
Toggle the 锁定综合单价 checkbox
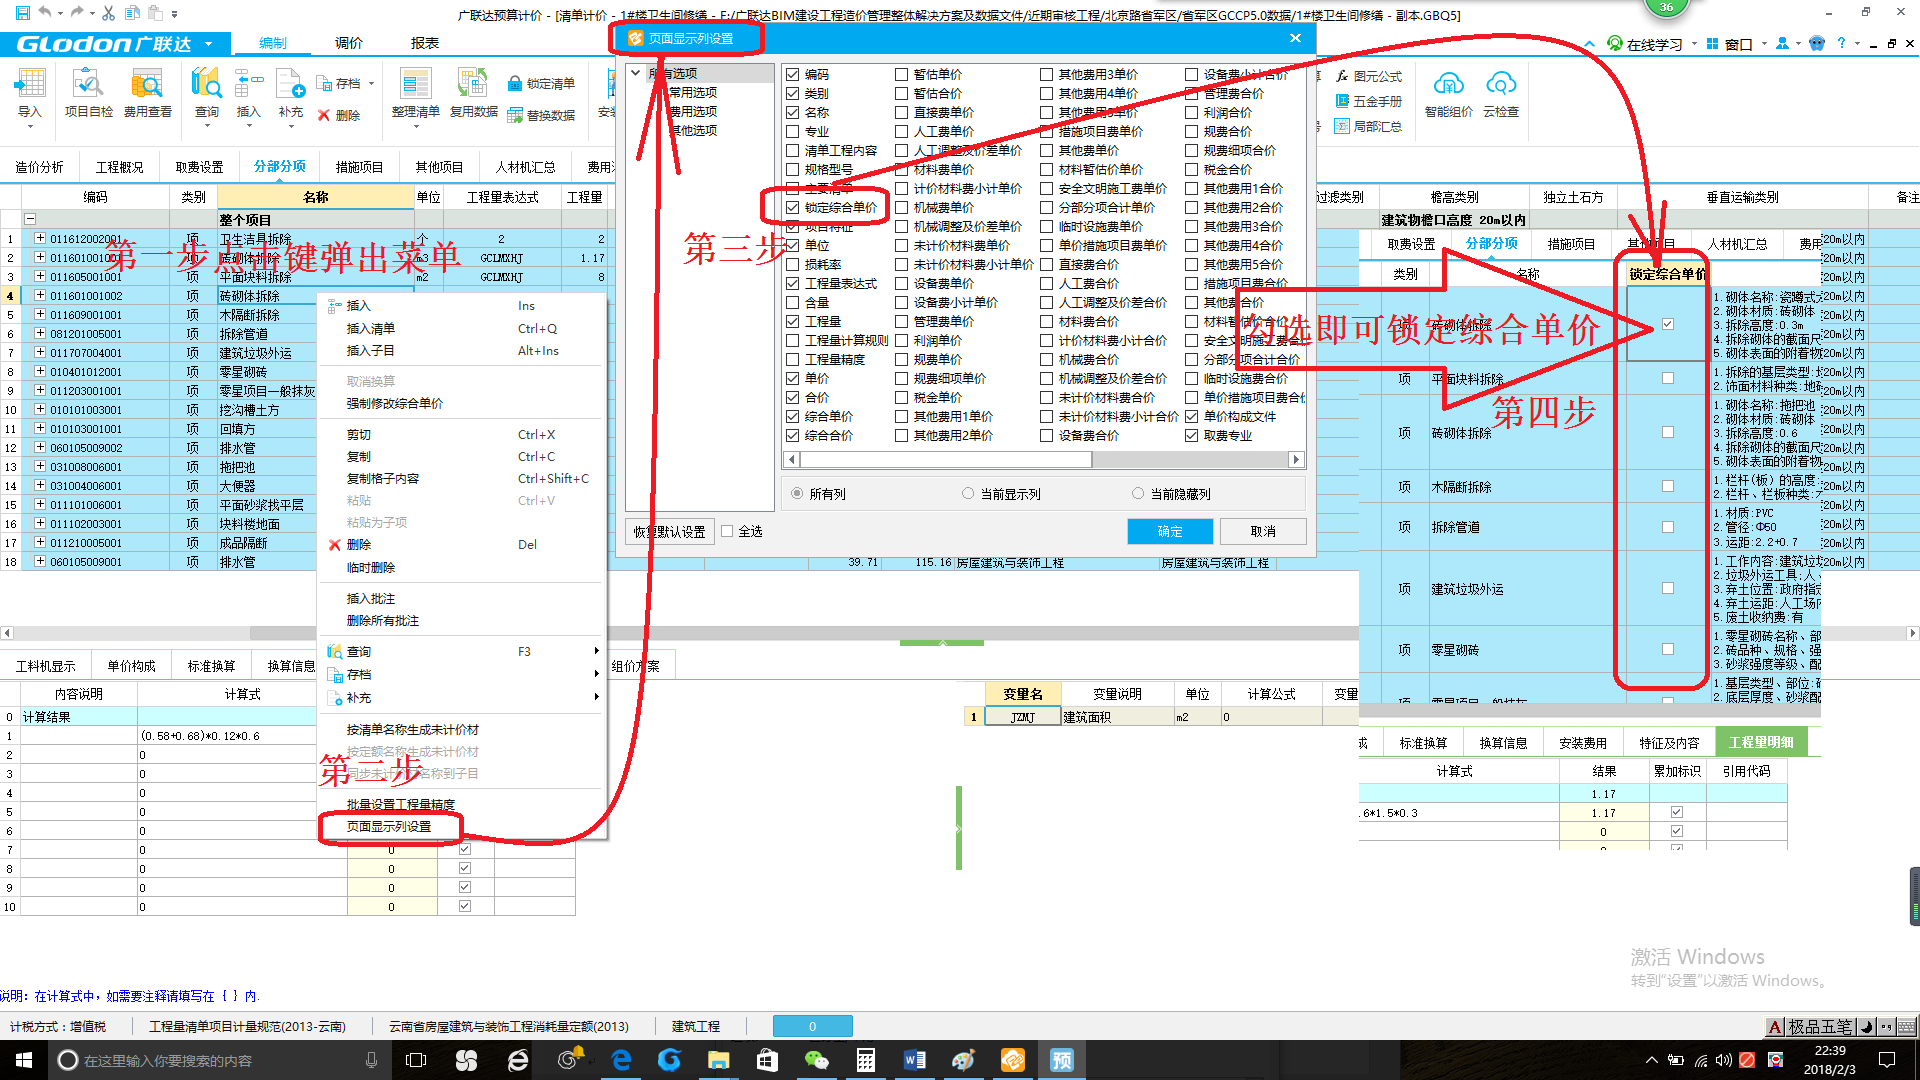point(793,208)
